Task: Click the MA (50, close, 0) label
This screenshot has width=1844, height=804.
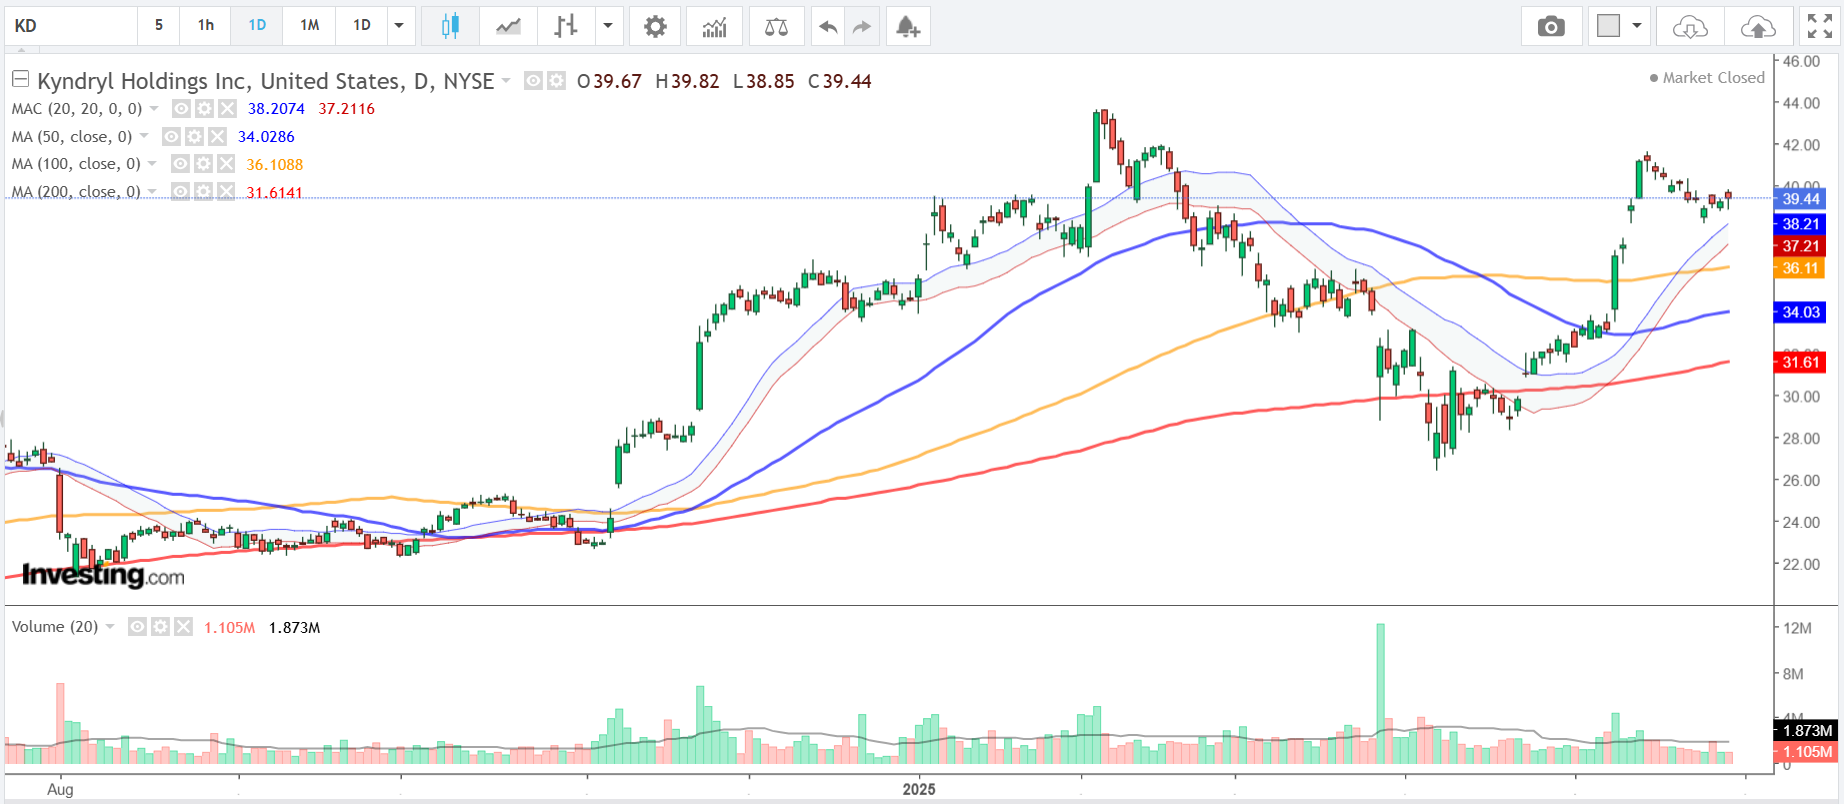Action: (72, 136)
